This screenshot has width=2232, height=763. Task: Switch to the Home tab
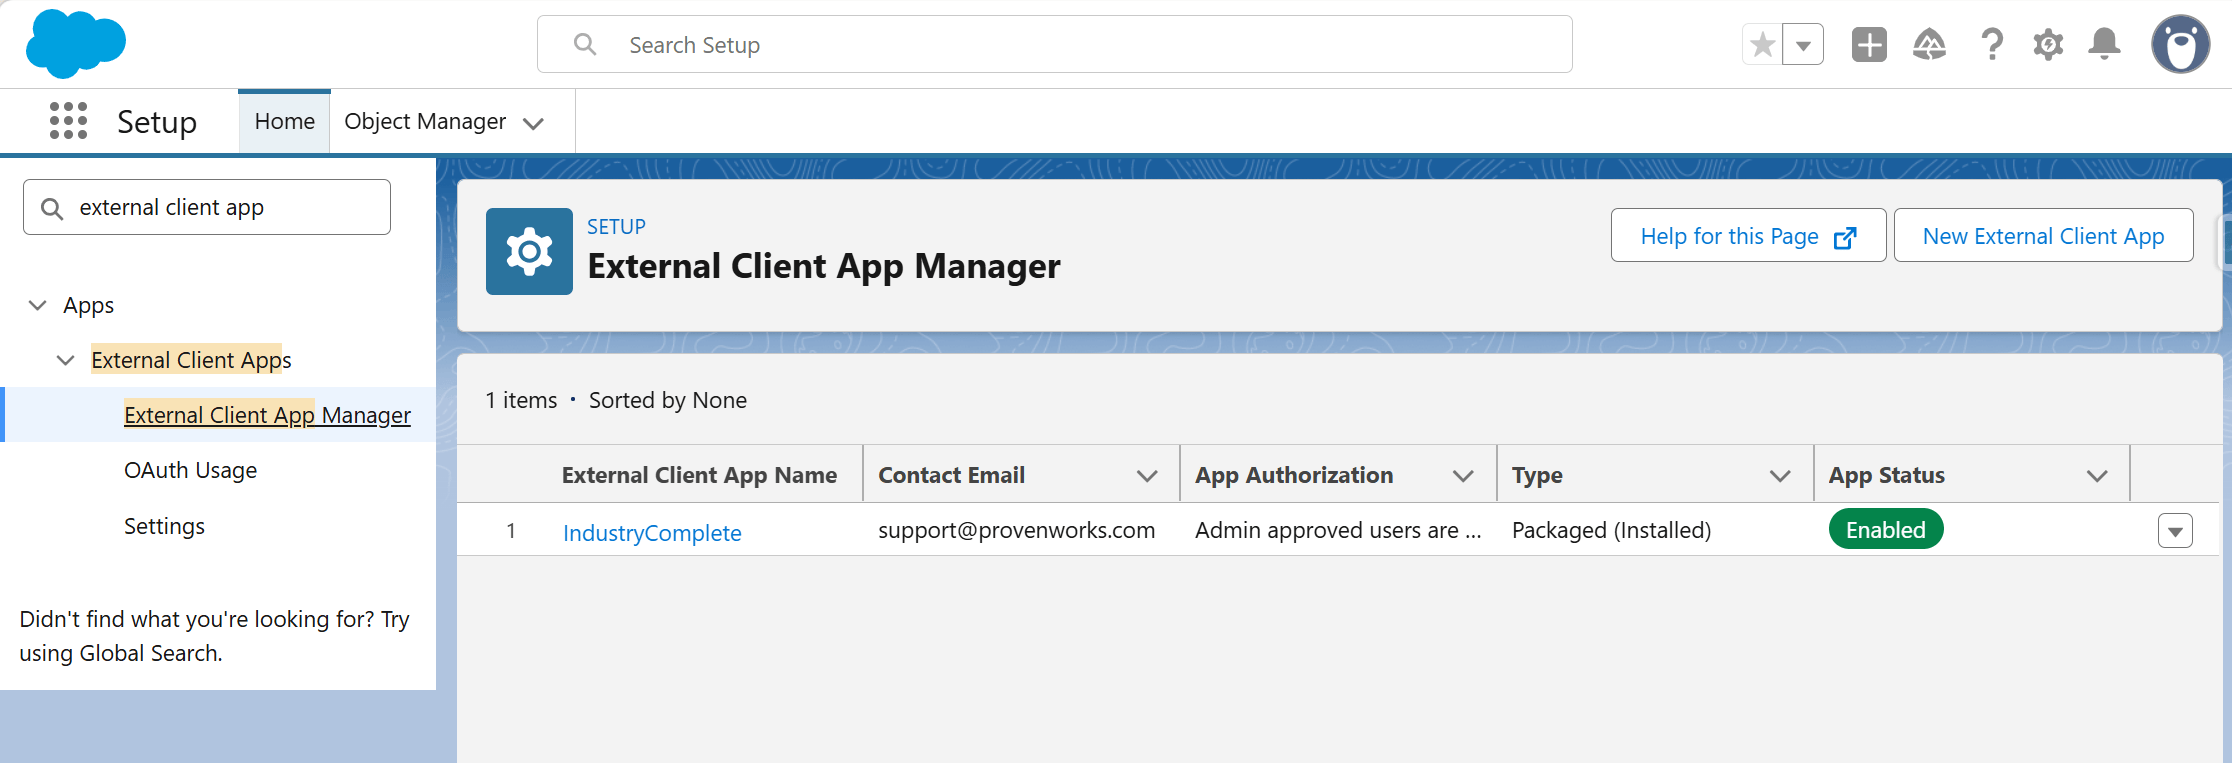(285, 121)
